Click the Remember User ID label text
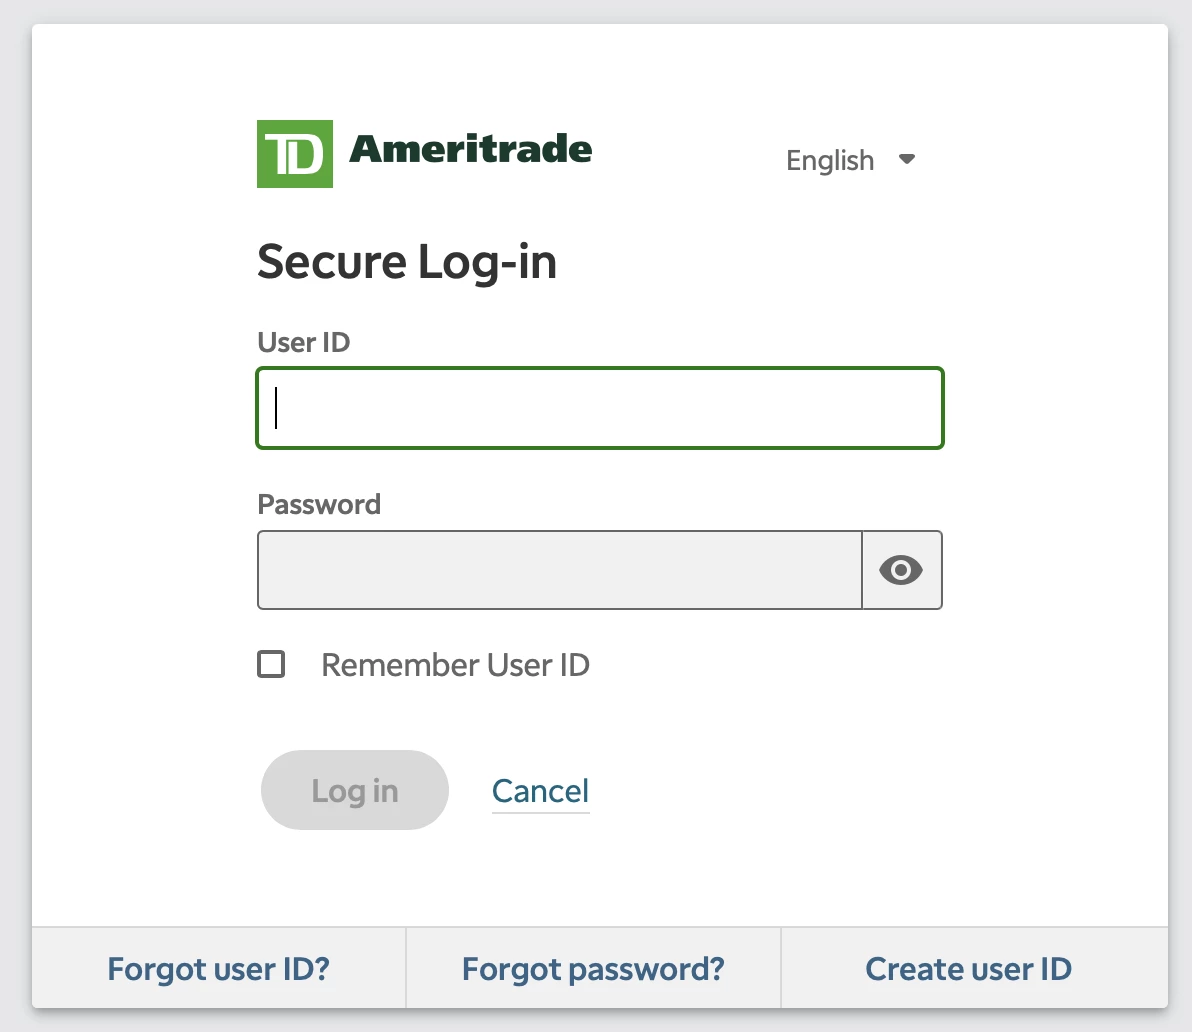1192x1032 pixels. coord(455,665)
